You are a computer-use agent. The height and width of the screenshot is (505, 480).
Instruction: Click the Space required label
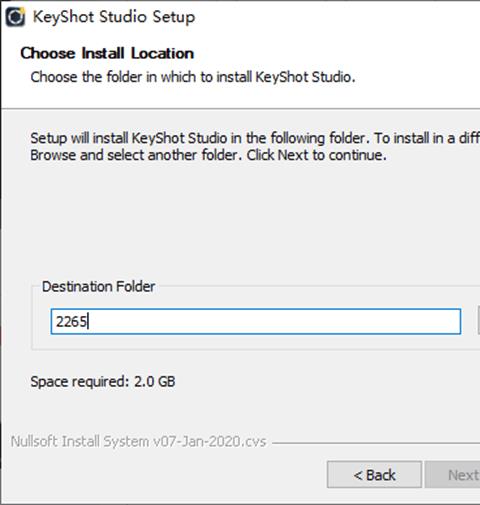click(x=79, y=382)
